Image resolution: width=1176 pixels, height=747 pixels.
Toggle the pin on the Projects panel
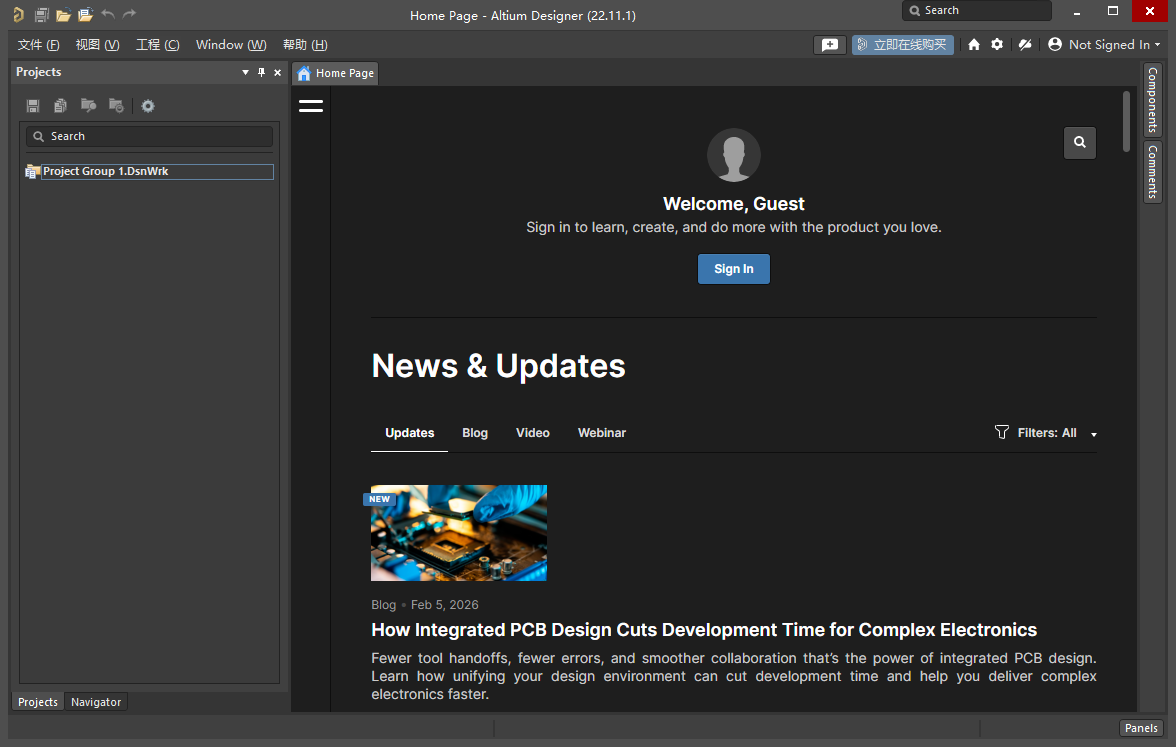coord(262,72)
